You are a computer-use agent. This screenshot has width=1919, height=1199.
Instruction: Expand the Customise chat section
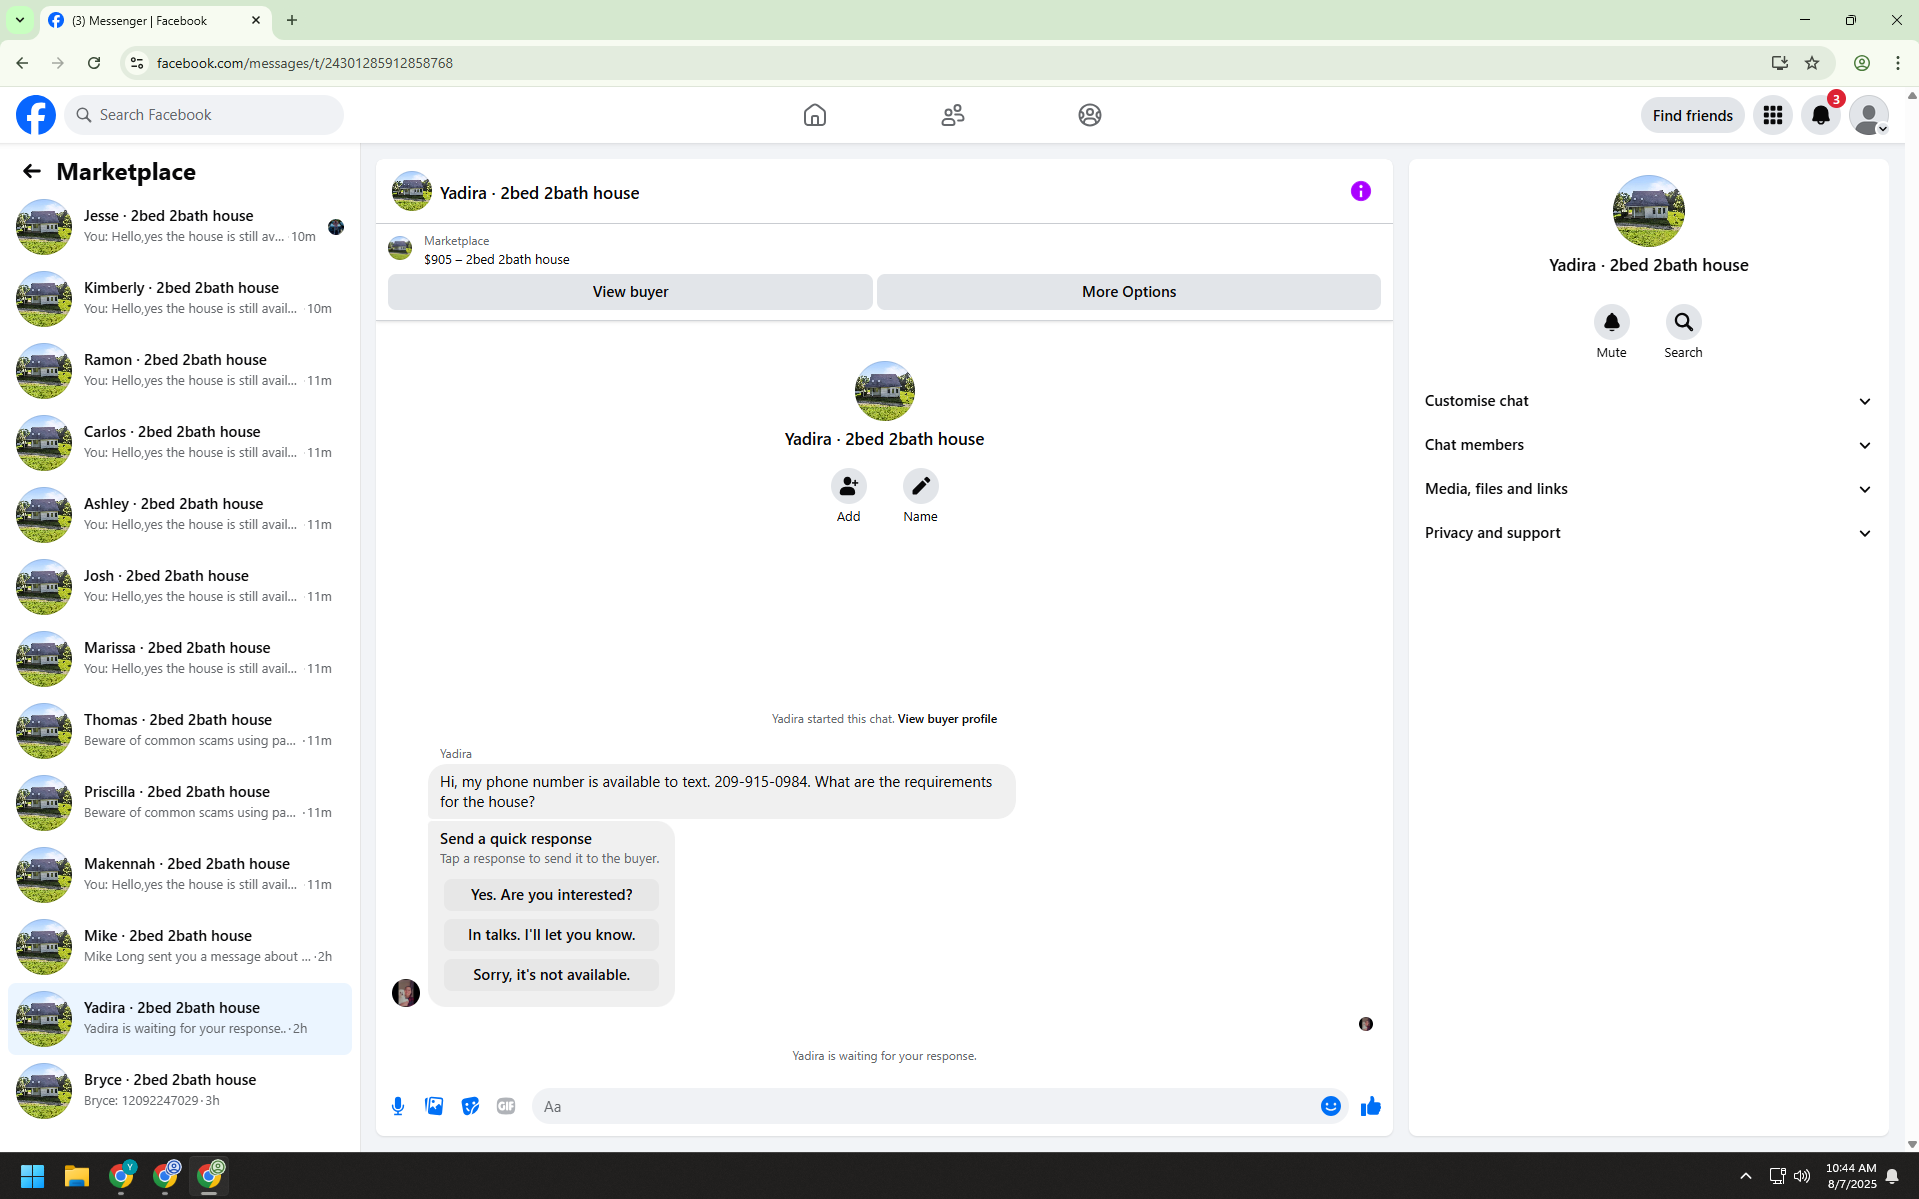tap(1648, 401)
